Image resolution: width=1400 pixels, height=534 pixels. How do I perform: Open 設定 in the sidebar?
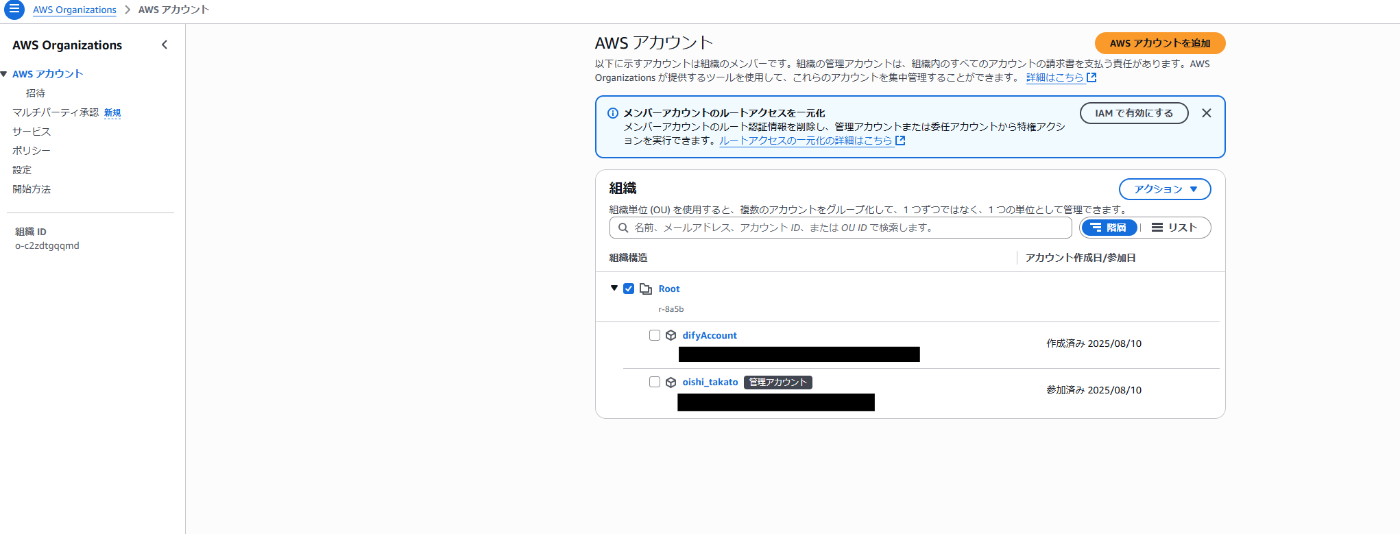click(22, 170)
